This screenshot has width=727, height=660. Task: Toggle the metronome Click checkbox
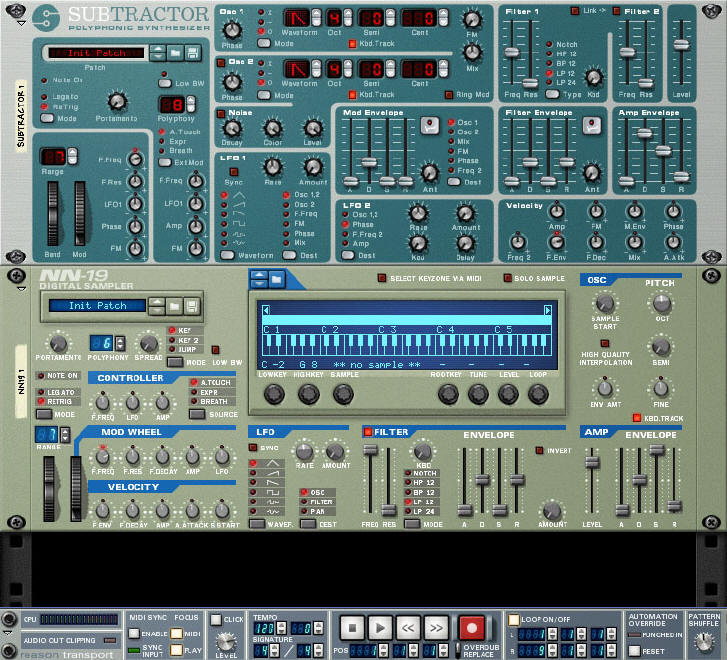click(217, 621)
